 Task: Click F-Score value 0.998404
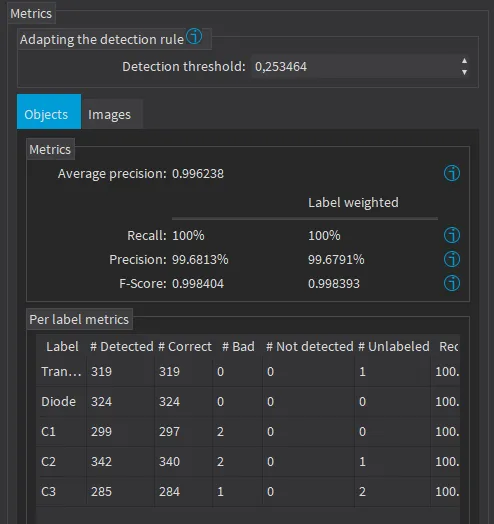[198, 283]
